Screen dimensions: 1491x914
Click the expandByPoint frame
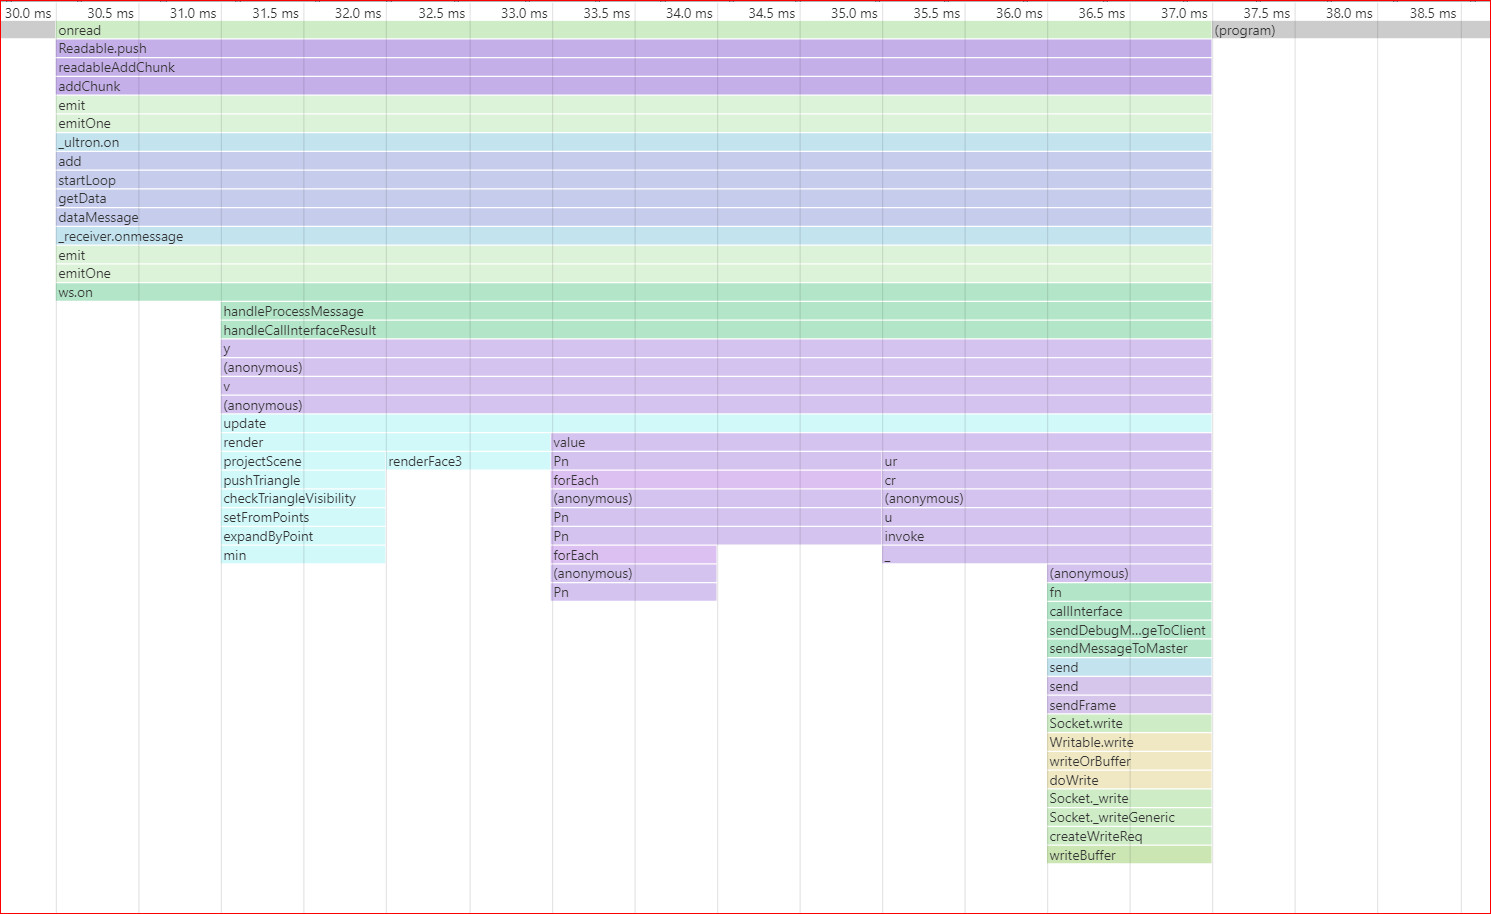[303, 536]
